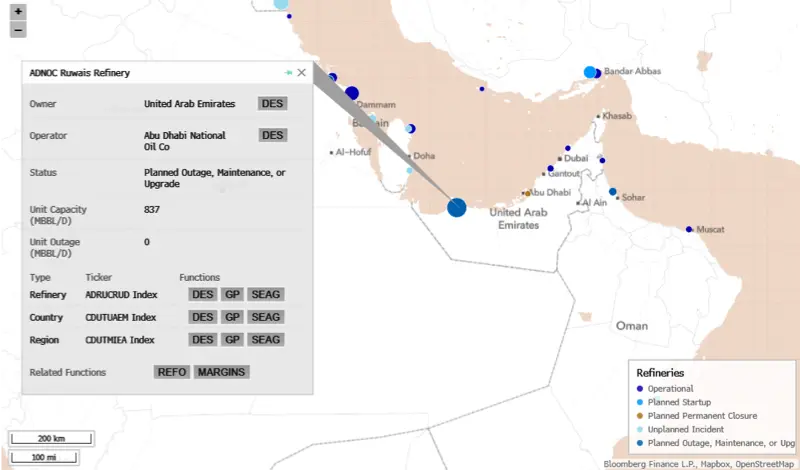800x470 pixels.
Task: Select the refinery marker near Sohar
Action: [x=613, y=192]
